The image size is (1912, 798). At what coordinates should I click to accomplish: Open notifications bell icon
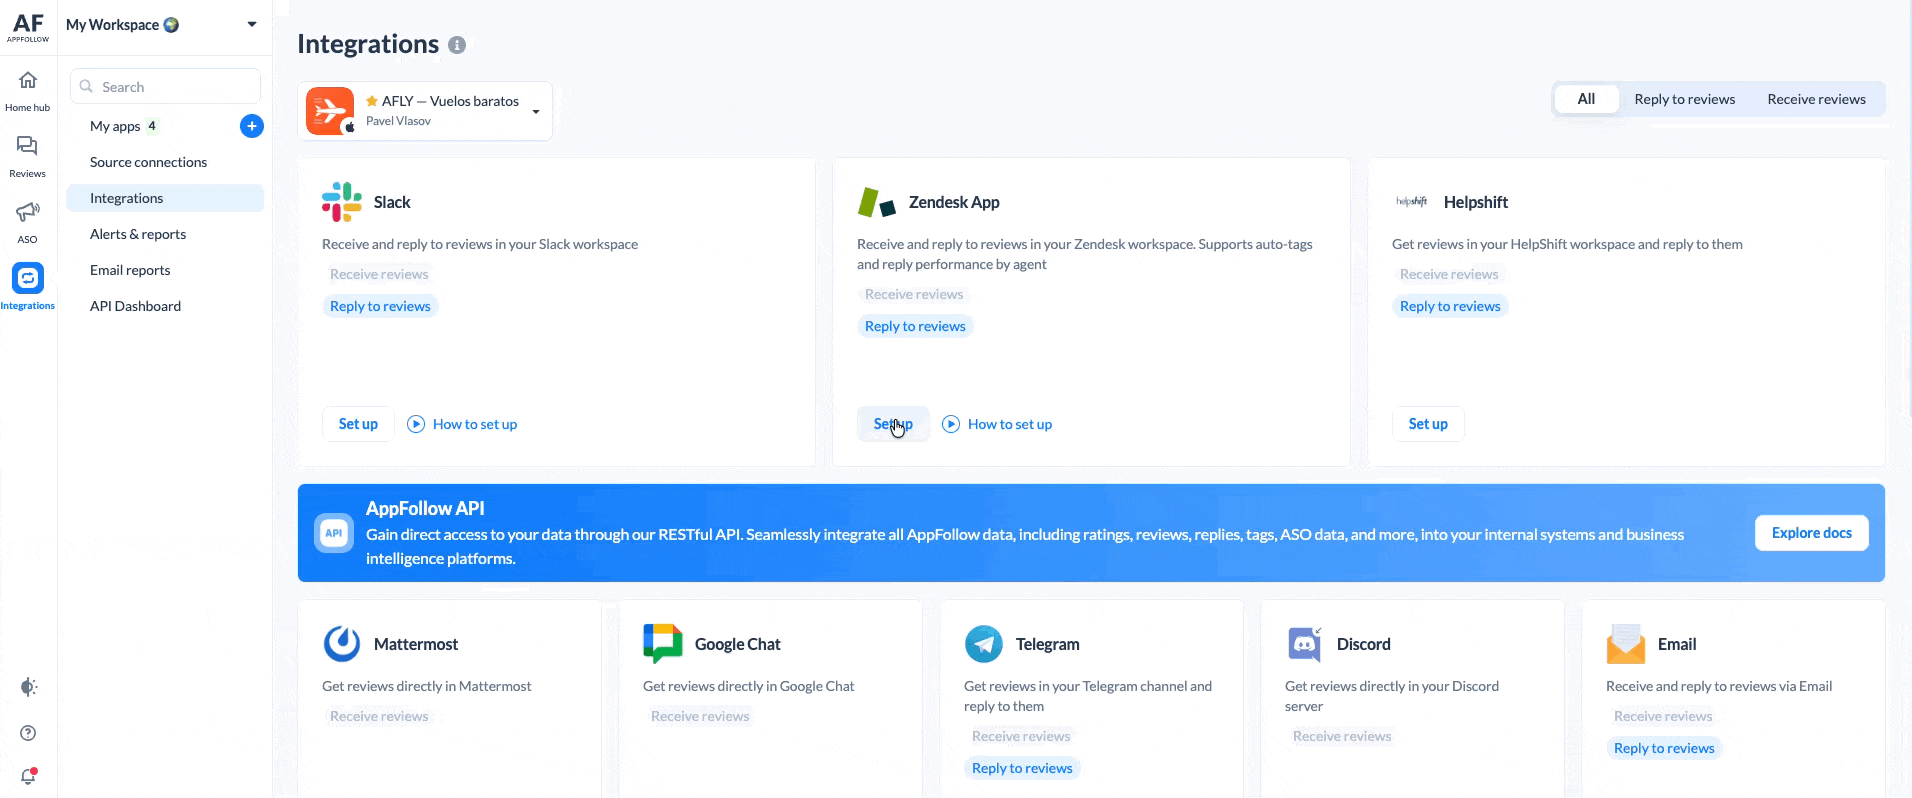pos(28,777)
